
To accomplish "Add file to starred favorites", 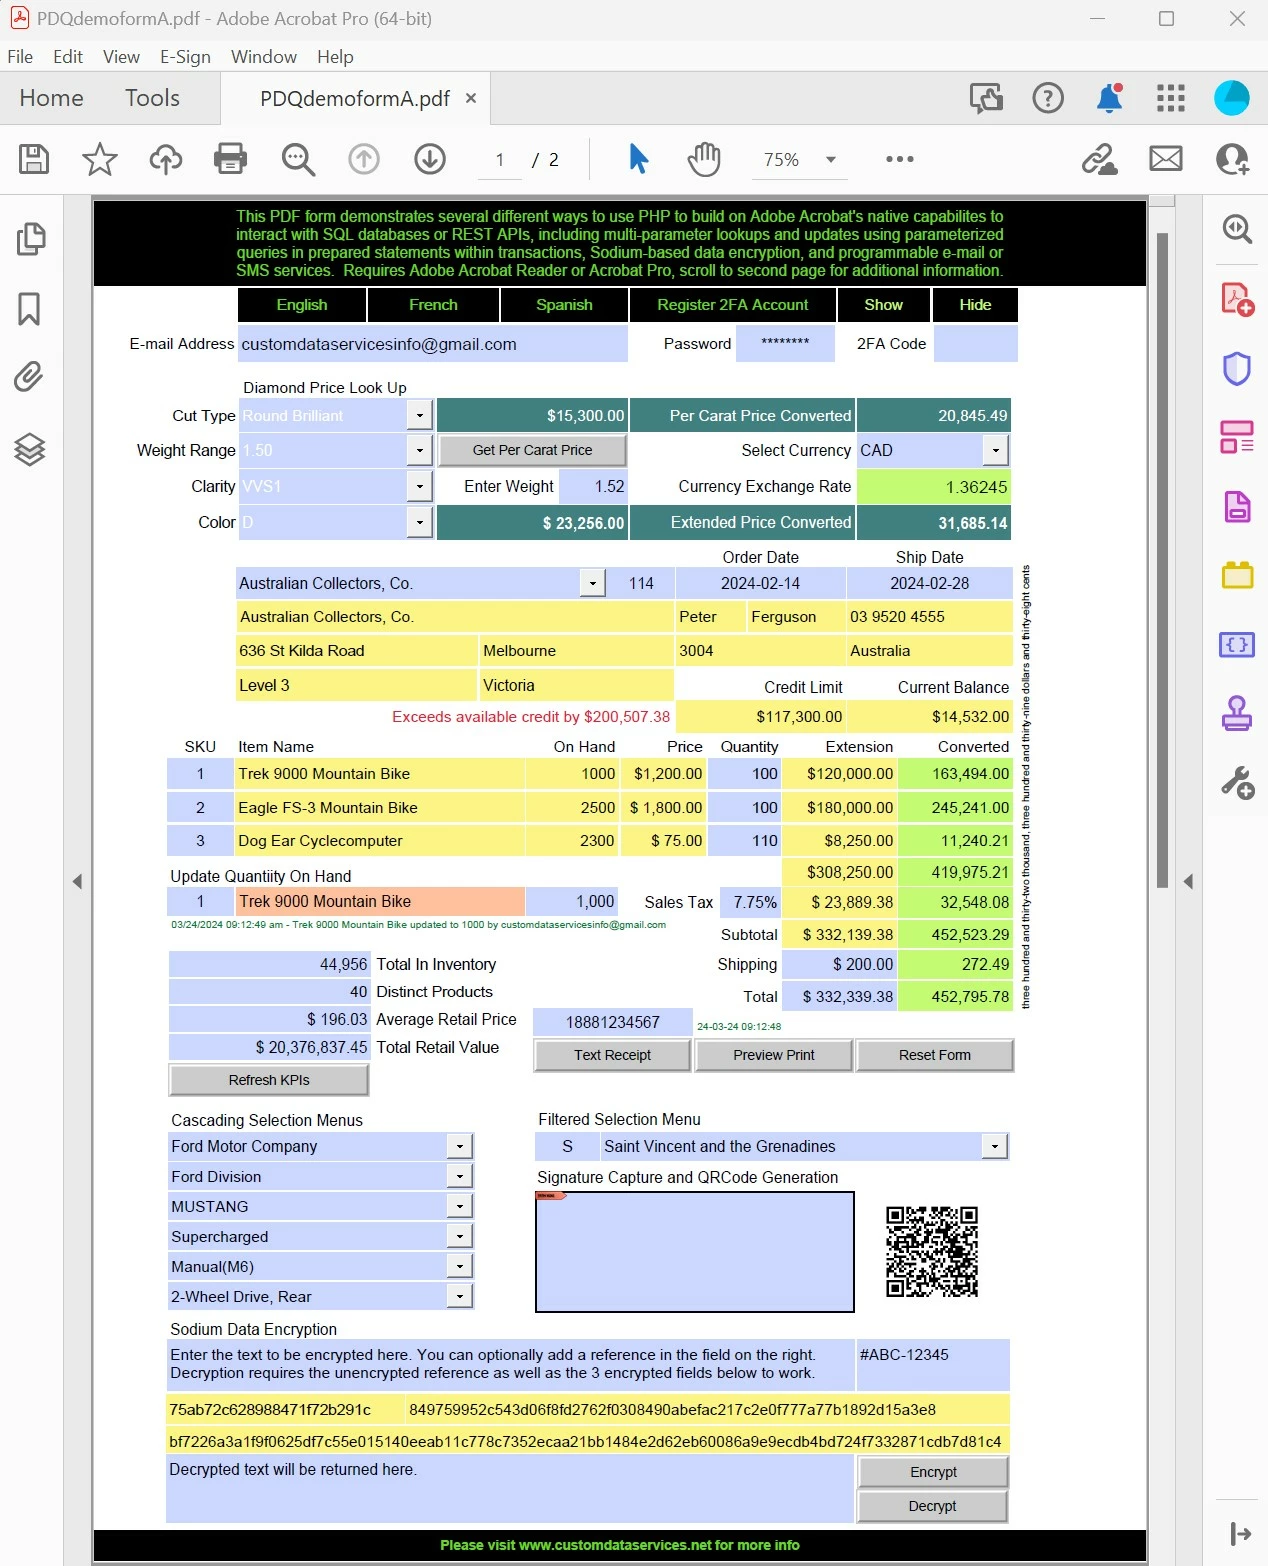I will [100, 159].
